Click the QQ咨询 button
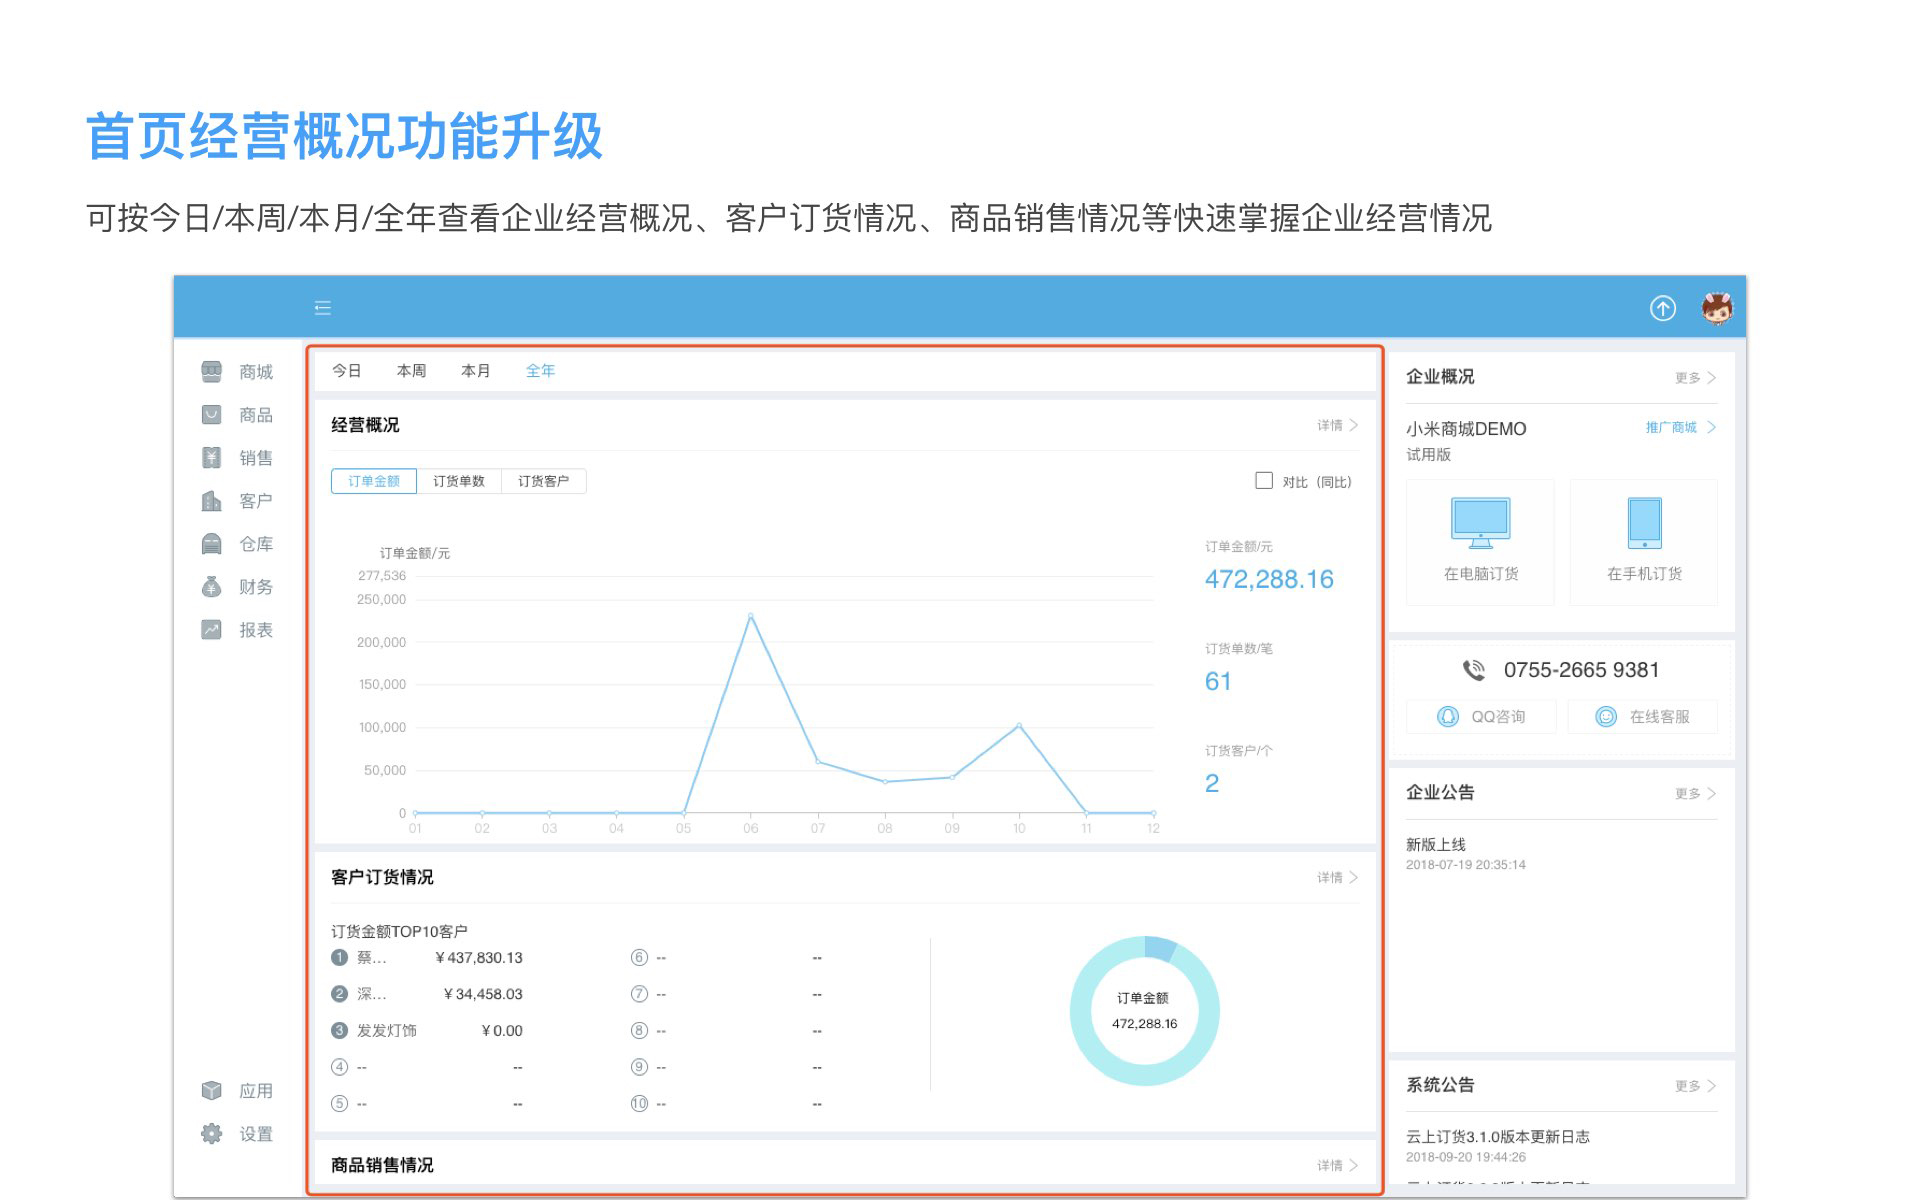Screen dimensions: 1920x1200 click(1481, 717)
